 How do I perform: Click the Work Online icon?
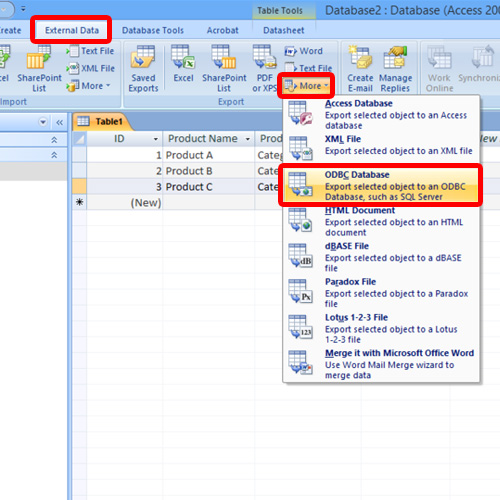[439, 69]
